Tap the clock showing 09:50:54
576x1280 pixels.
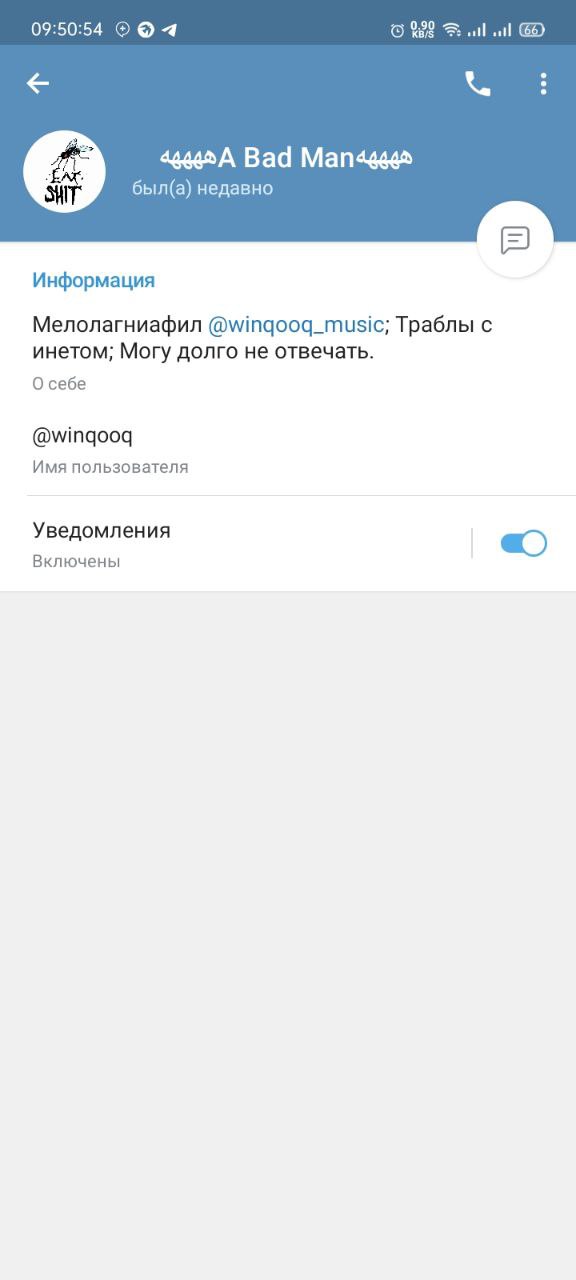point(67,30)
